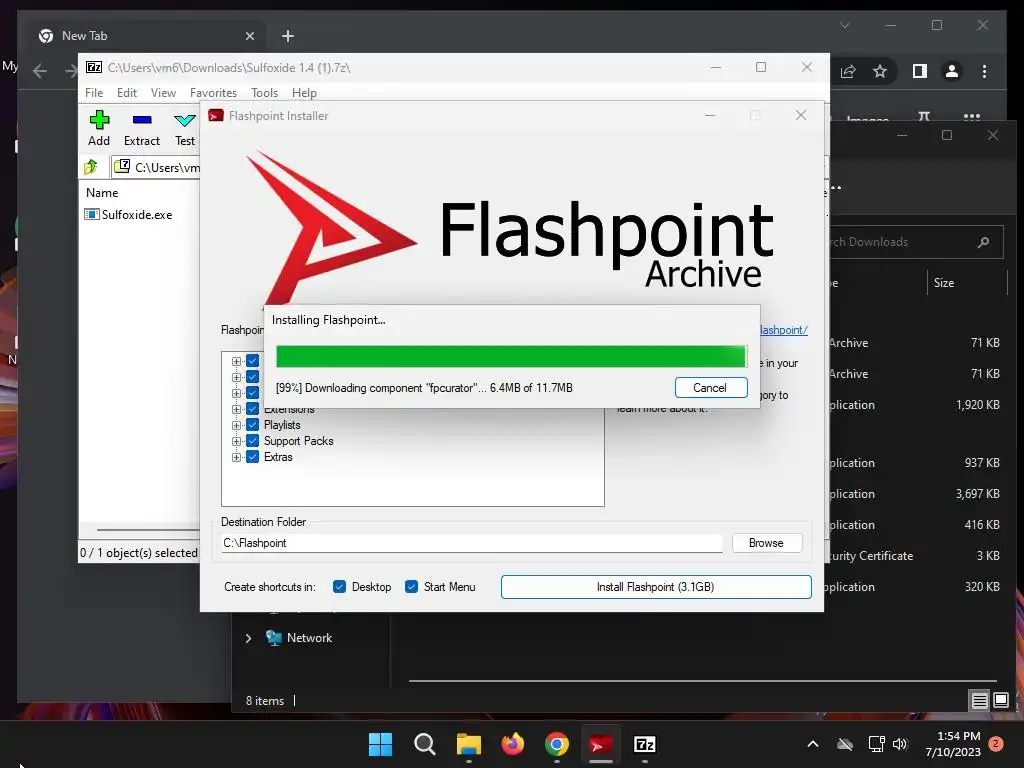The height and width of the screenshot is (768, 1024).
Task: Open the Windows Start menu
Action: point(381,744)
